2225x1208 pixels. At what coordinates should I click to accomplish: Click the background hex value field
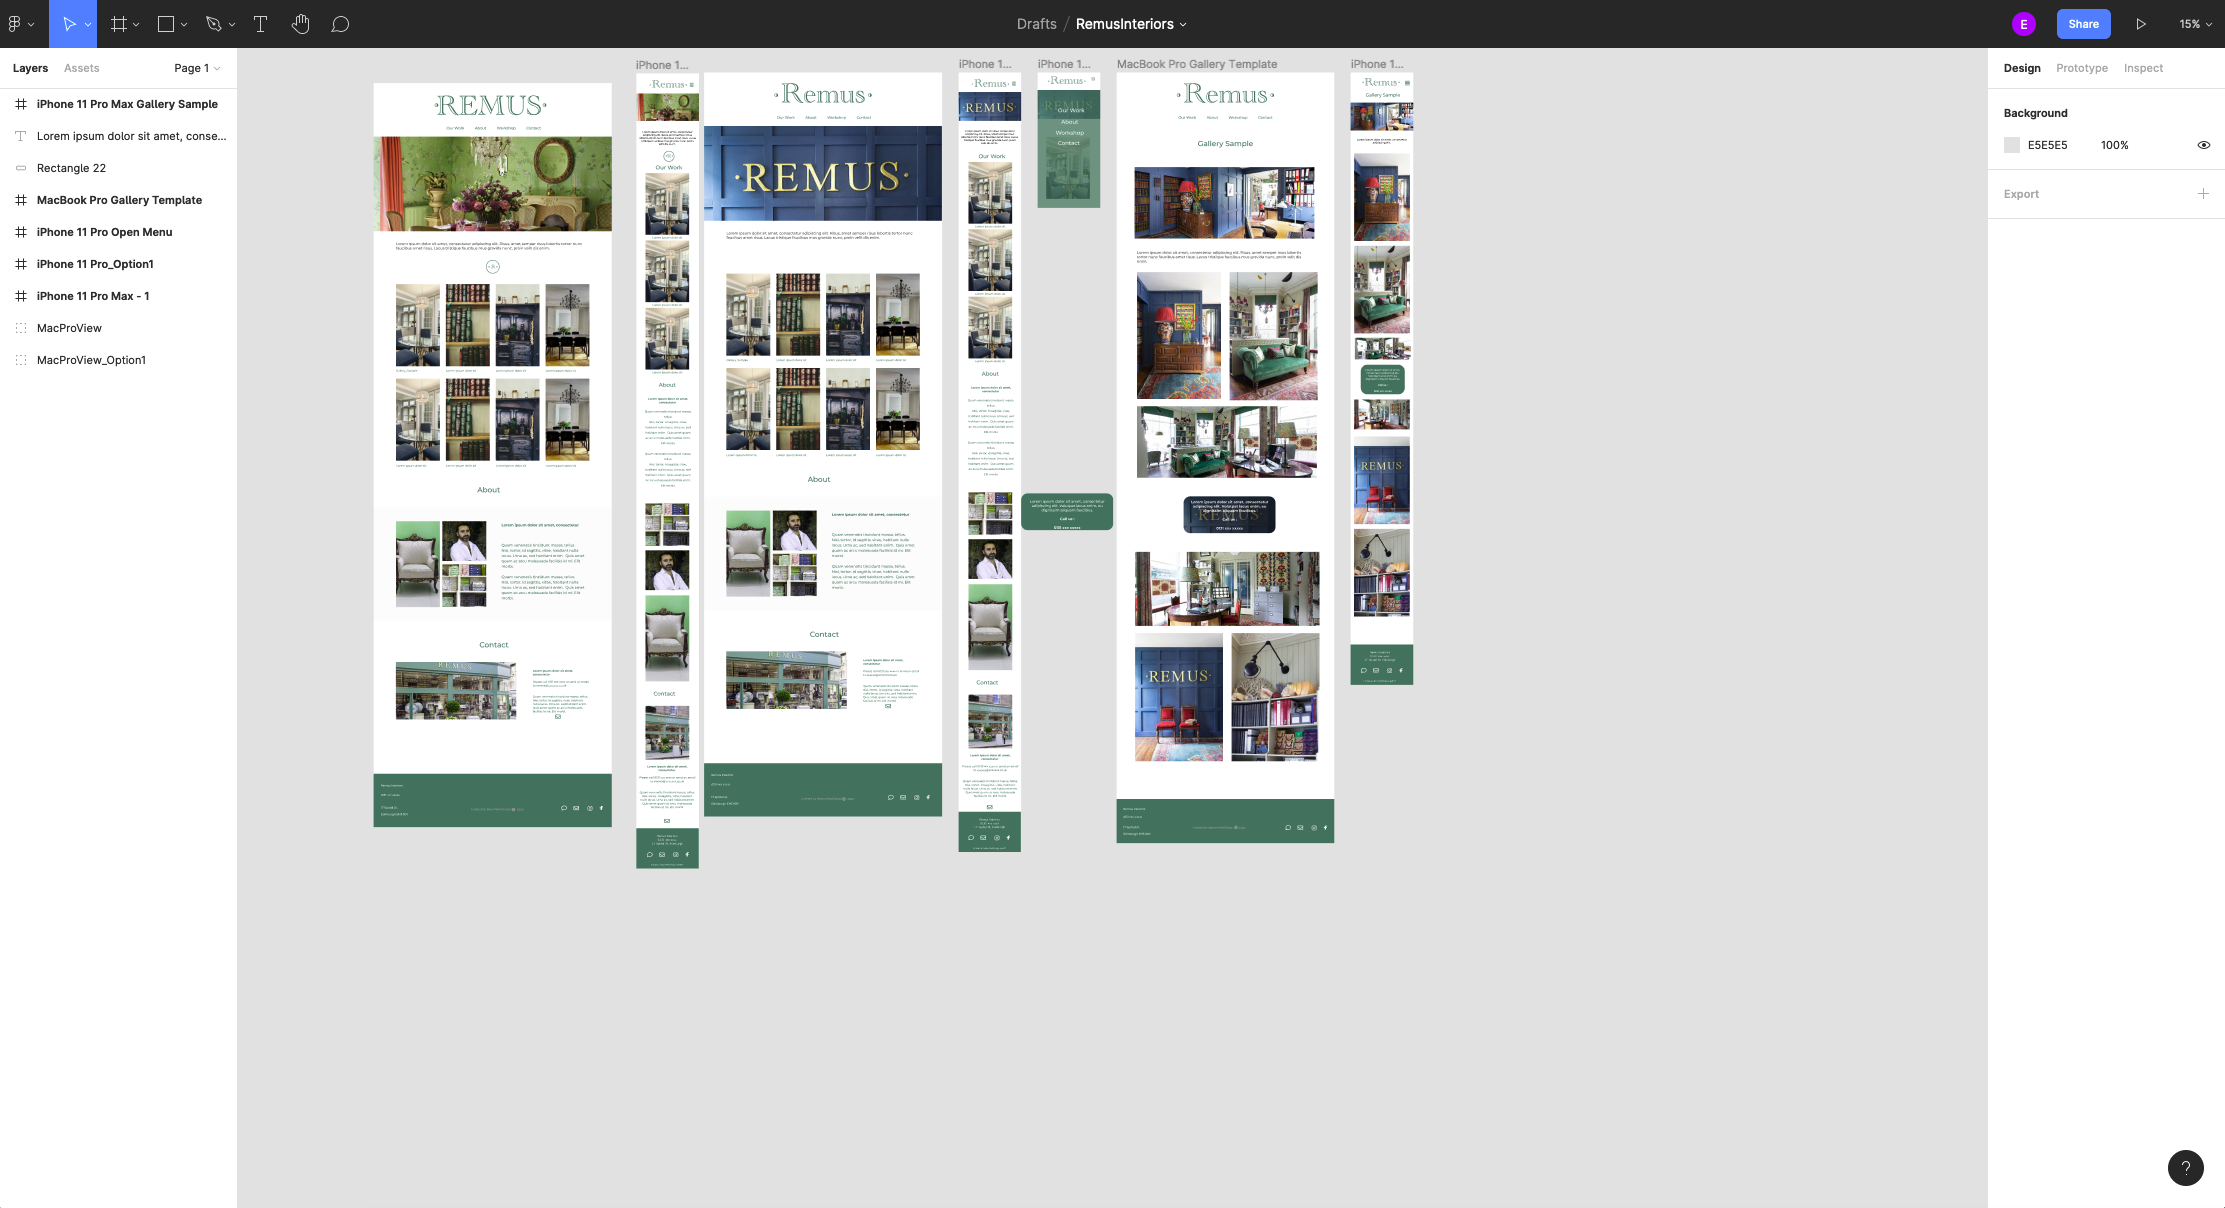[x=2047, y=145]
